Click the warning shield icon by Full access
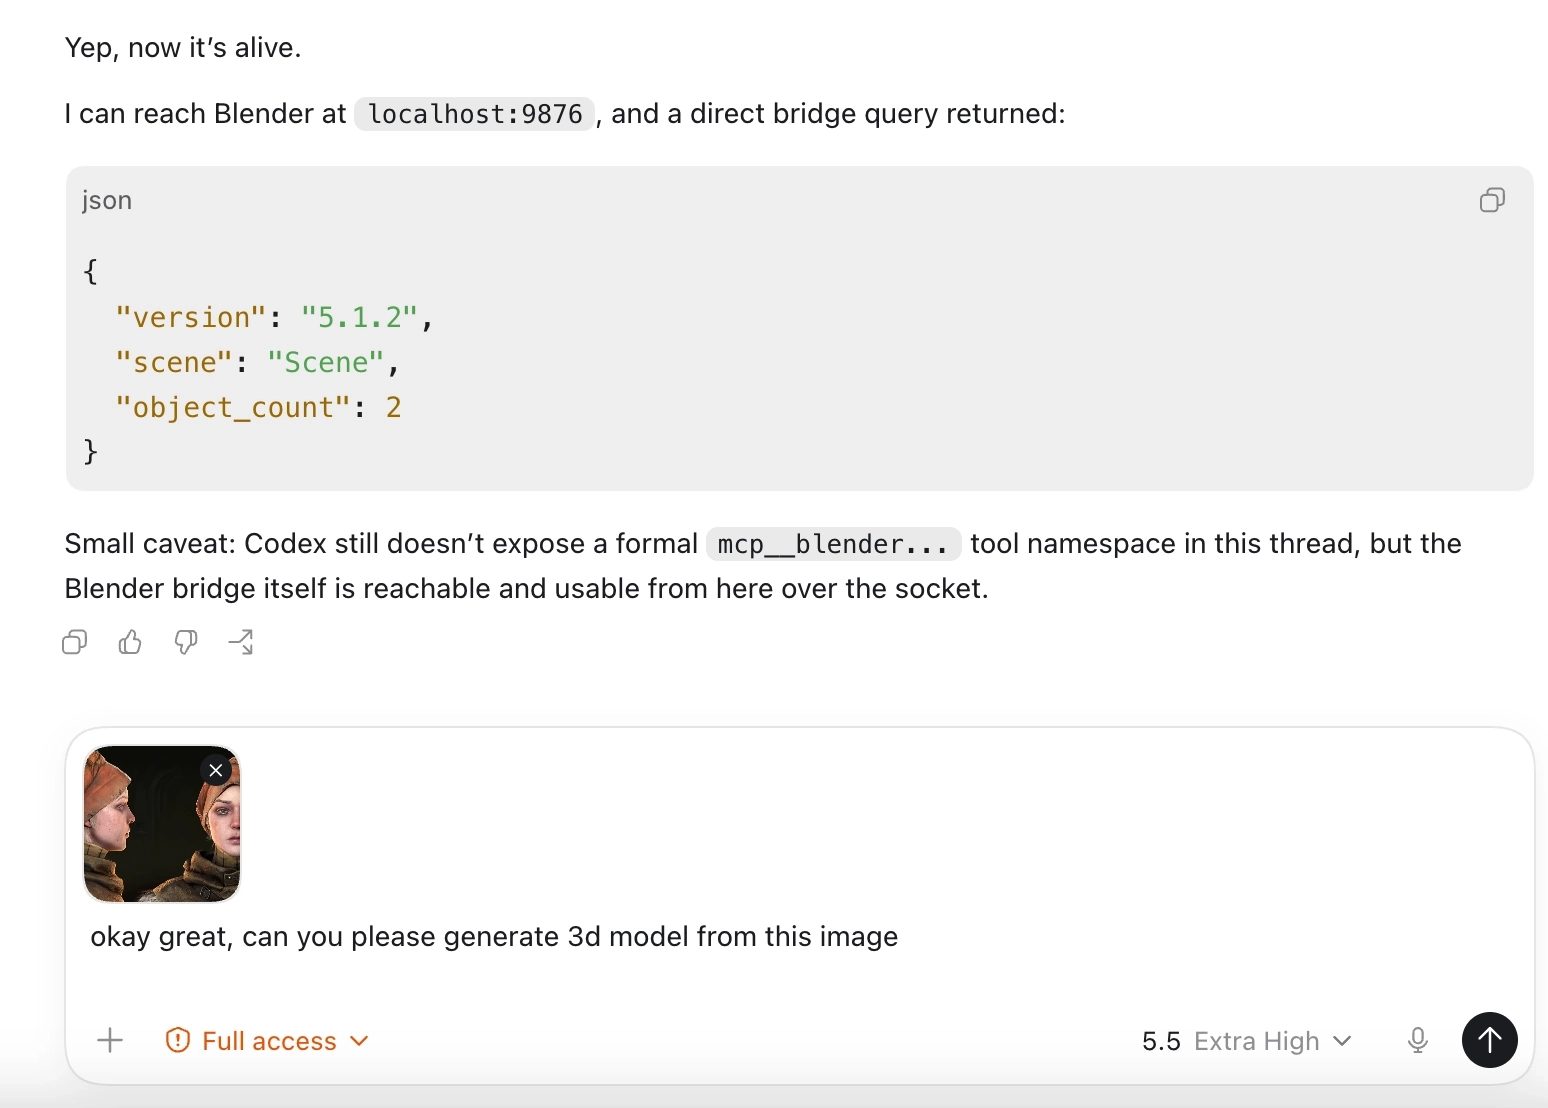Screen dimensions: 1548x1108 pos(178,1041)
